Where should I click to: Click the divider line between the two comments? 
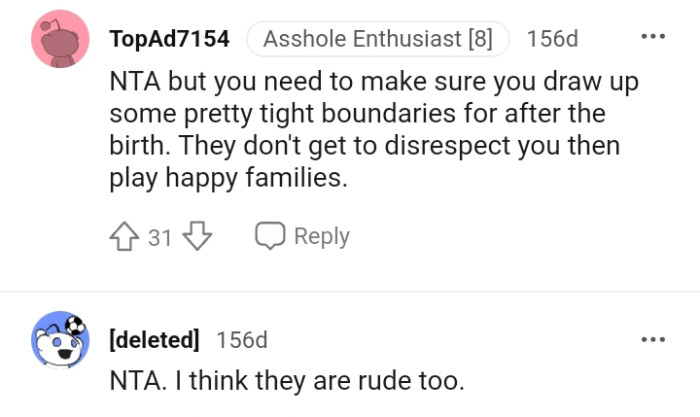point(350,292)
